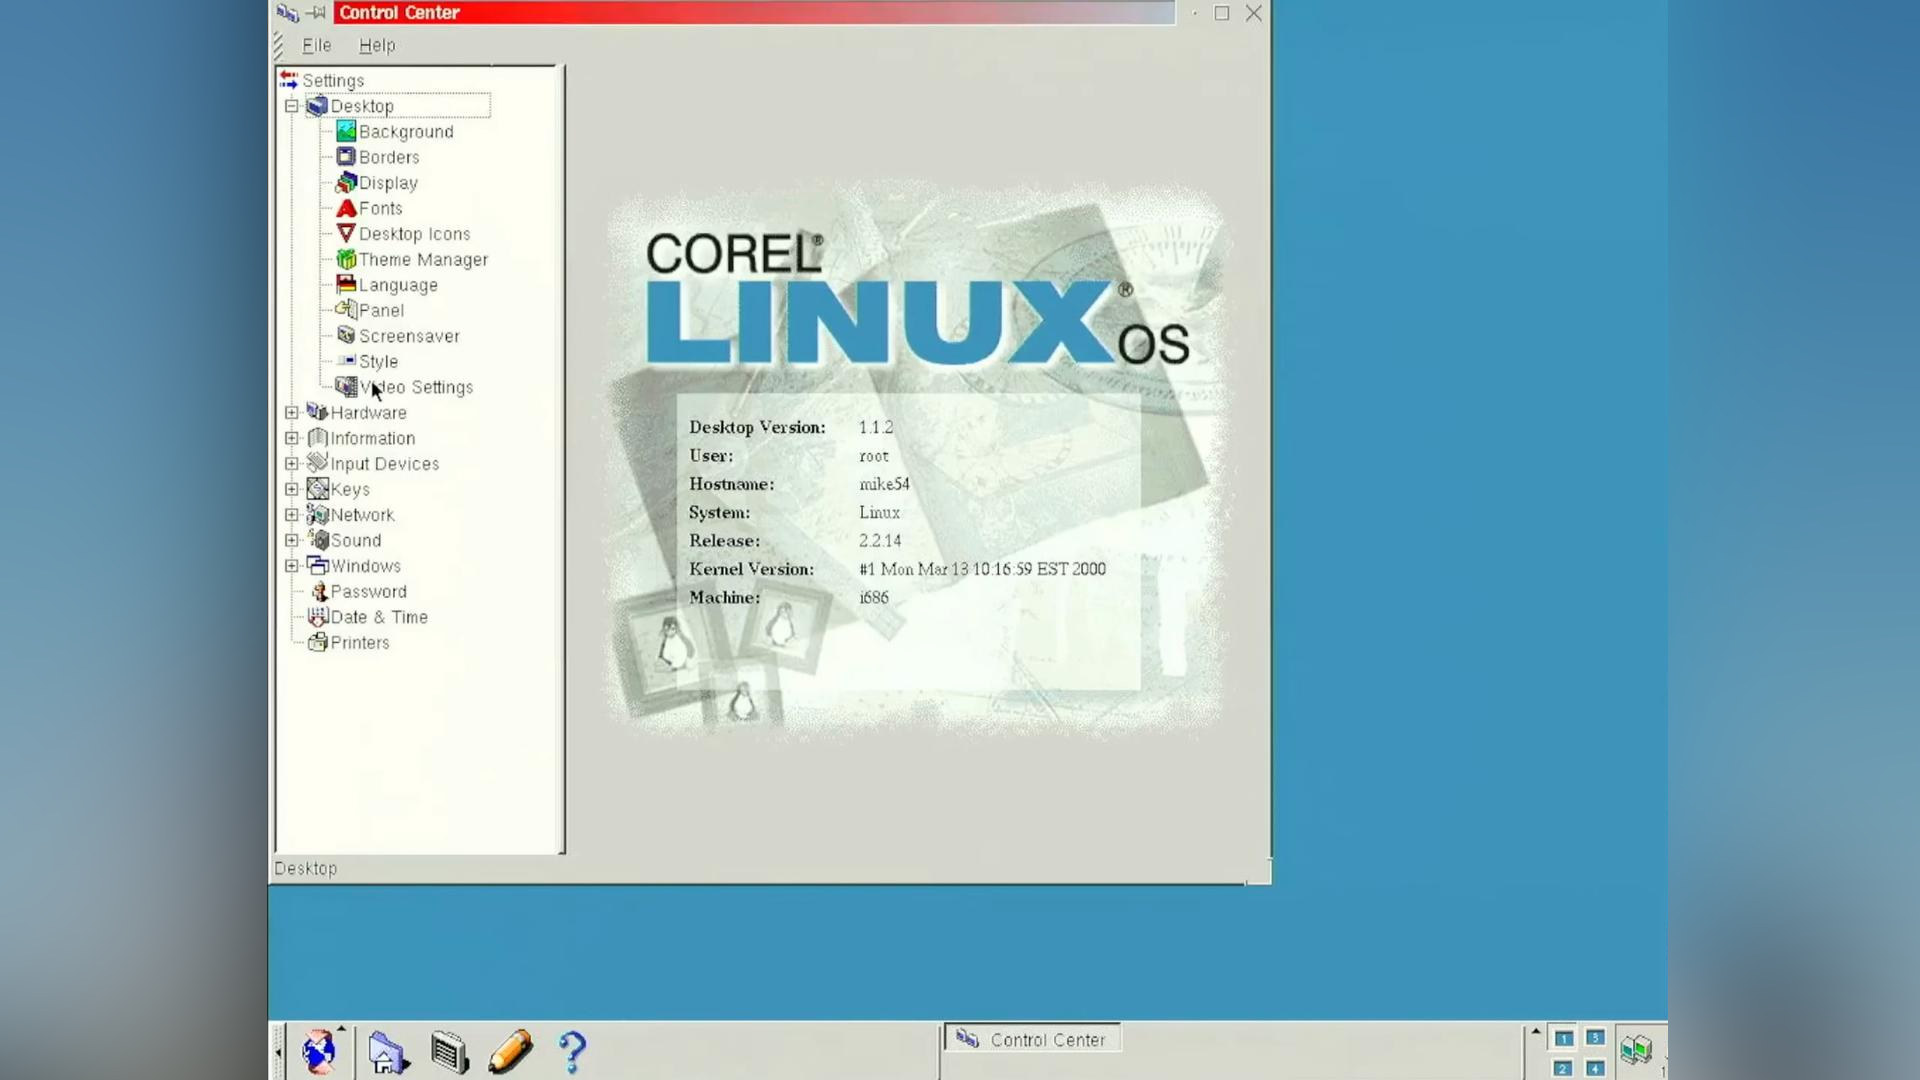This screenshot has width=1920, height=1080.
Task: Expand the Sound tree node
Action: [x=291, y=540]
